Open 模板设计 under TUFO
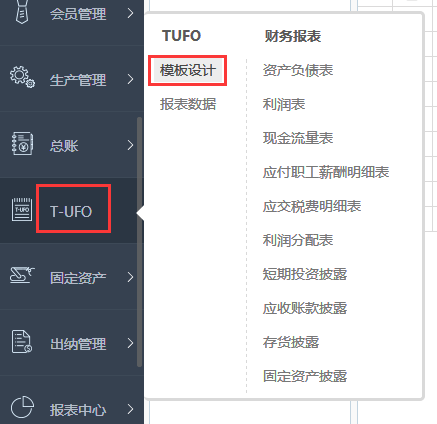437x424 pixels. coord(188,70)
